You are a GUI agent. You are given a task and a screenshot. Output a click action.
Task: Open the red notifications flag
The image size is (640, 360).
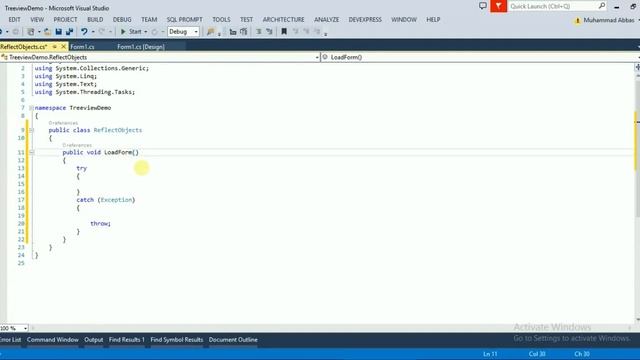[498, 6]
